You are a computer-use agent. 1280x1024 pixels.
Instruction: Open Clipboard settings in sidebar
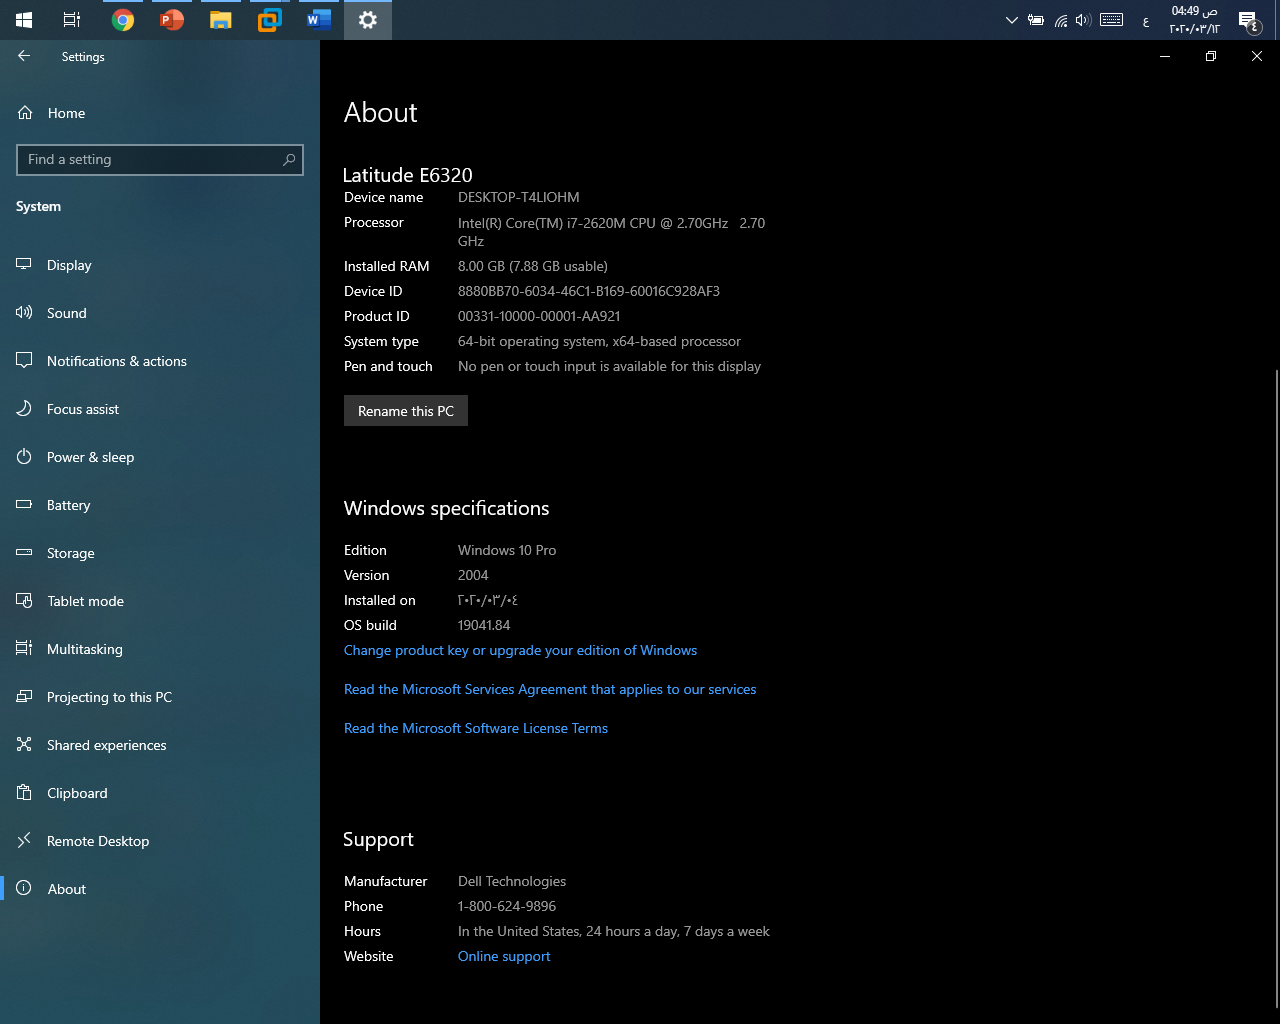160,793
